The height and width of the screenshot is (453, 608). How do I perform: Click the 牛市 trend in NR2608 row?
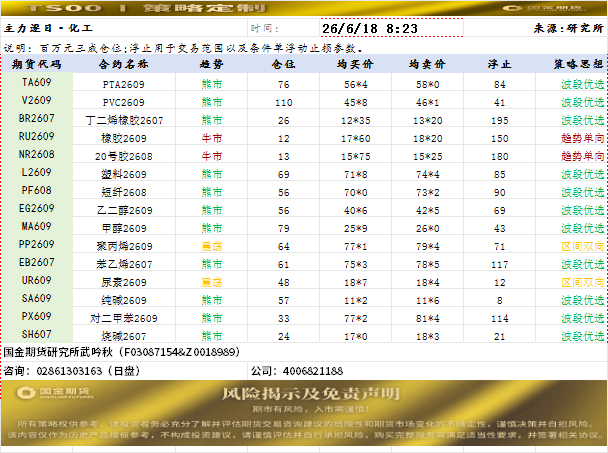pyautogui.click(x=212, y=156)
